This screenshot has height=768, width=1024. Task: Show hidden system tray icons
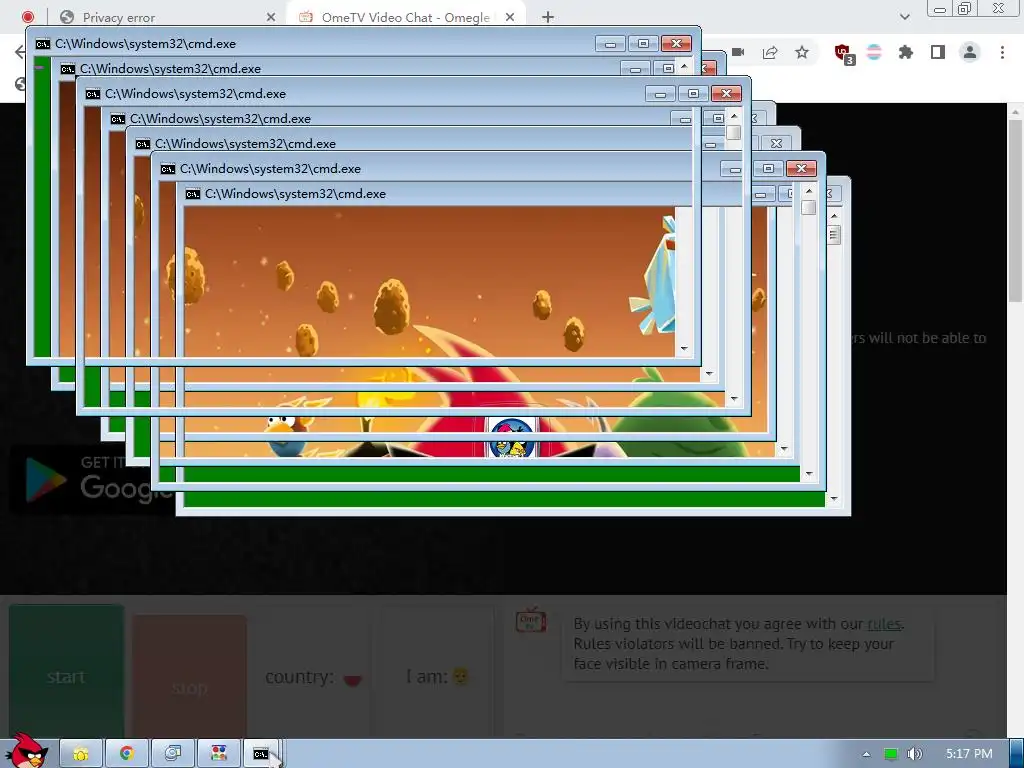click(x=866, y=754)
